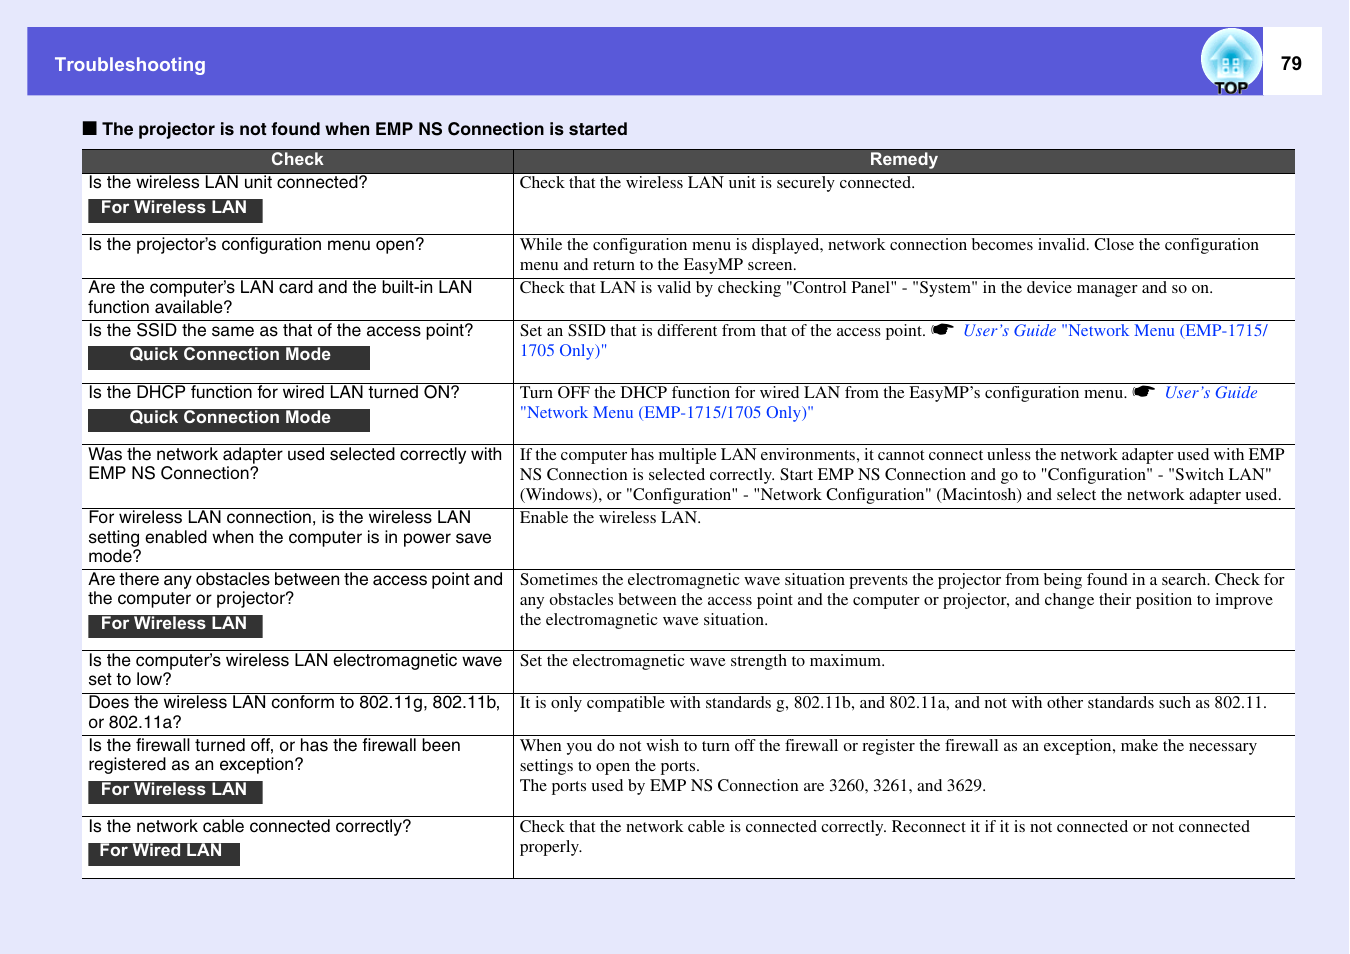1350x954 pixels.
Task: Click 'For wireless LAN connection' power save question
Action: pyautogui.click(x=290, y=537)
